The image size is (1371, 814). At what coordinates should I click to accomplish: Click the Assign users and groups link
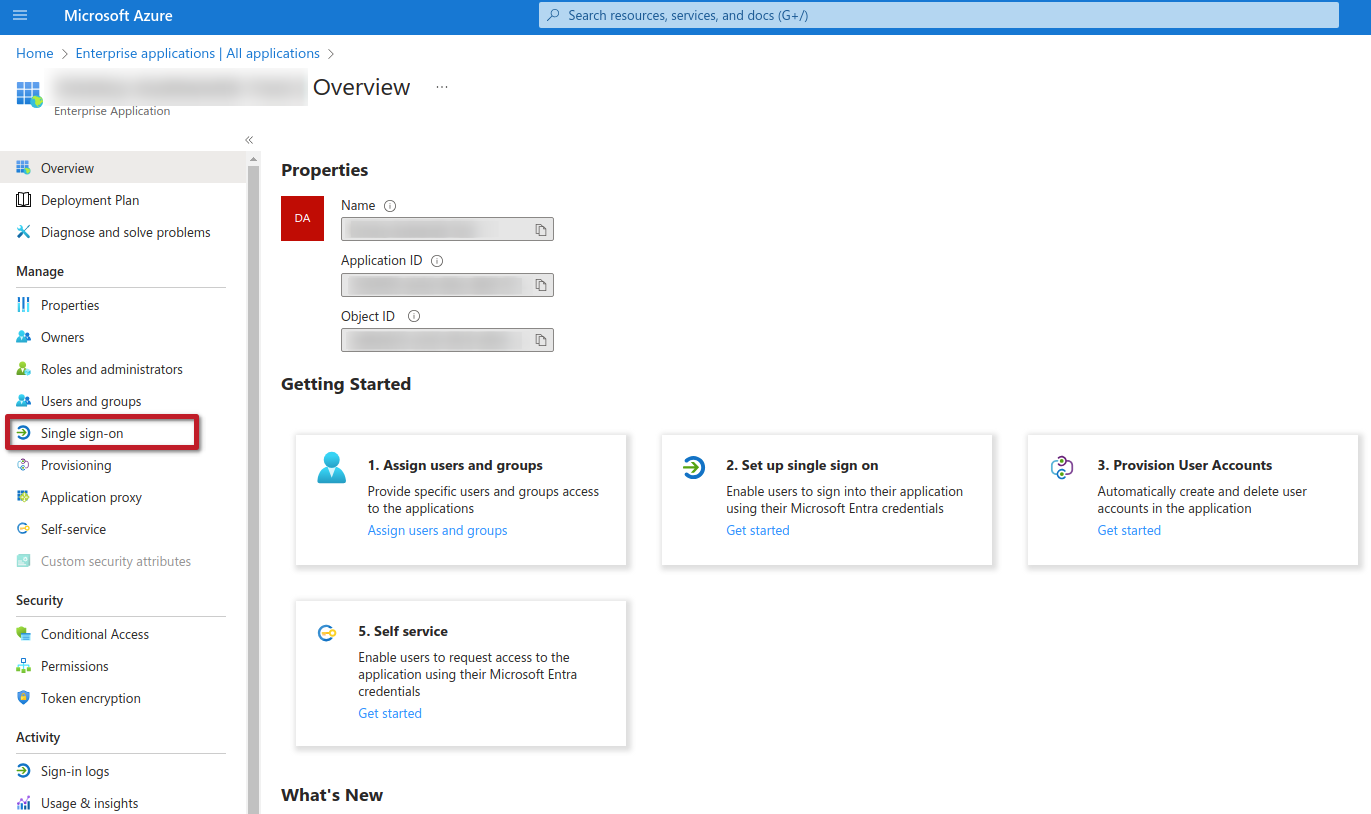click(x=437, y=531)
